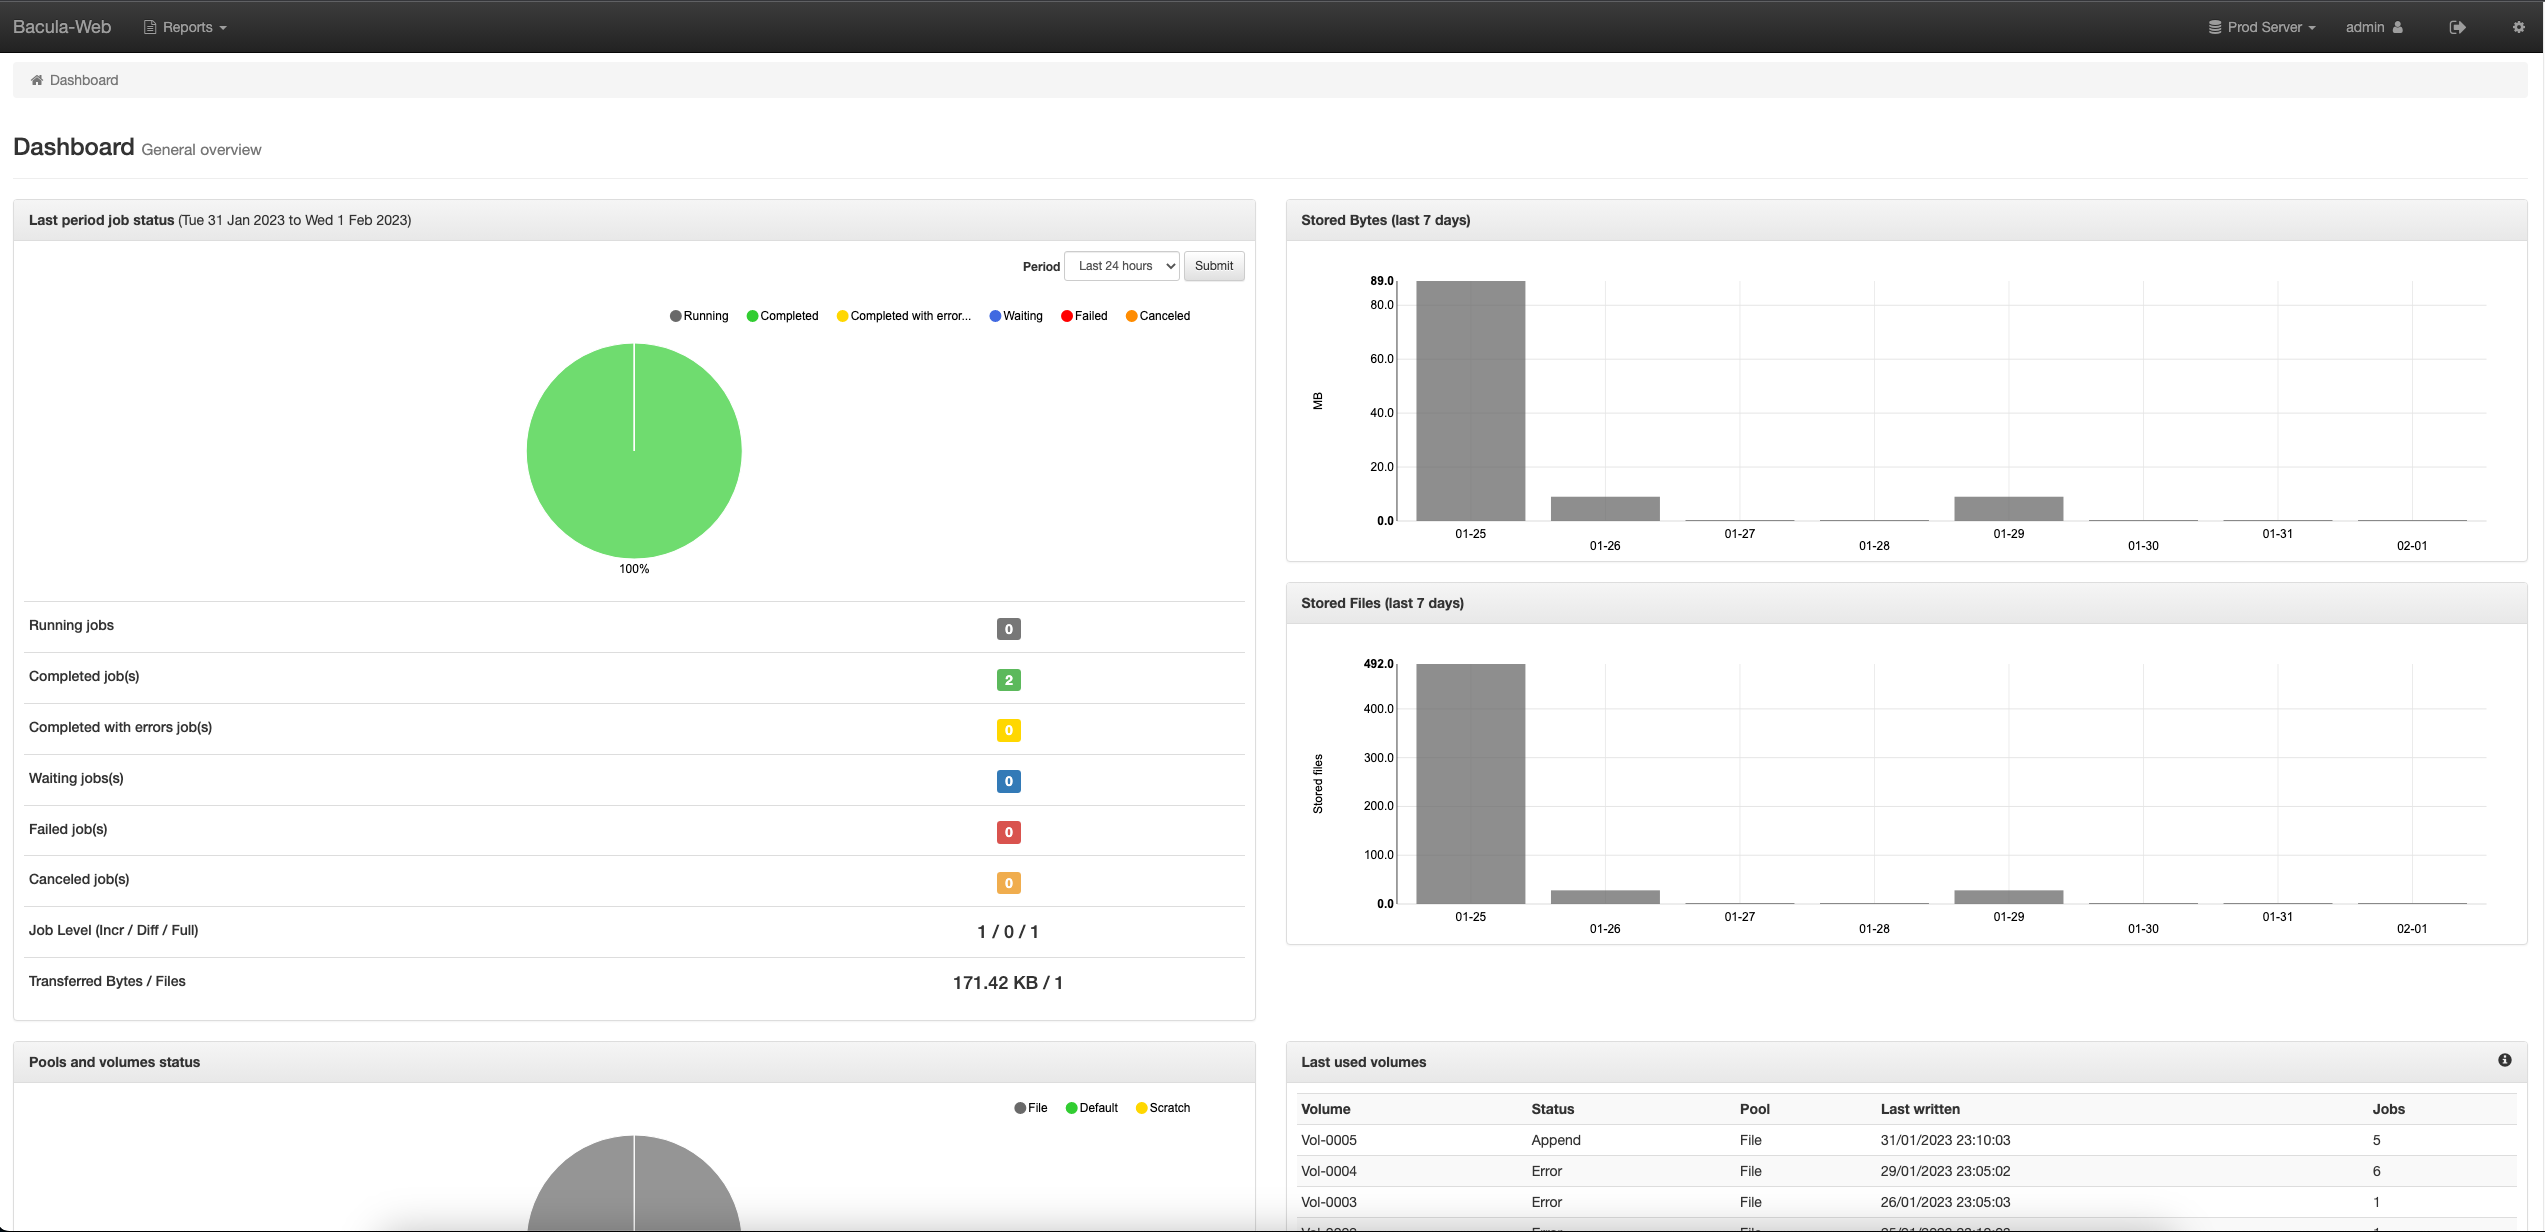The width and height of the screenshot is (2545, 1232).
Task: Click the Completed jobs count badge
Action: tap(1009, 680)
